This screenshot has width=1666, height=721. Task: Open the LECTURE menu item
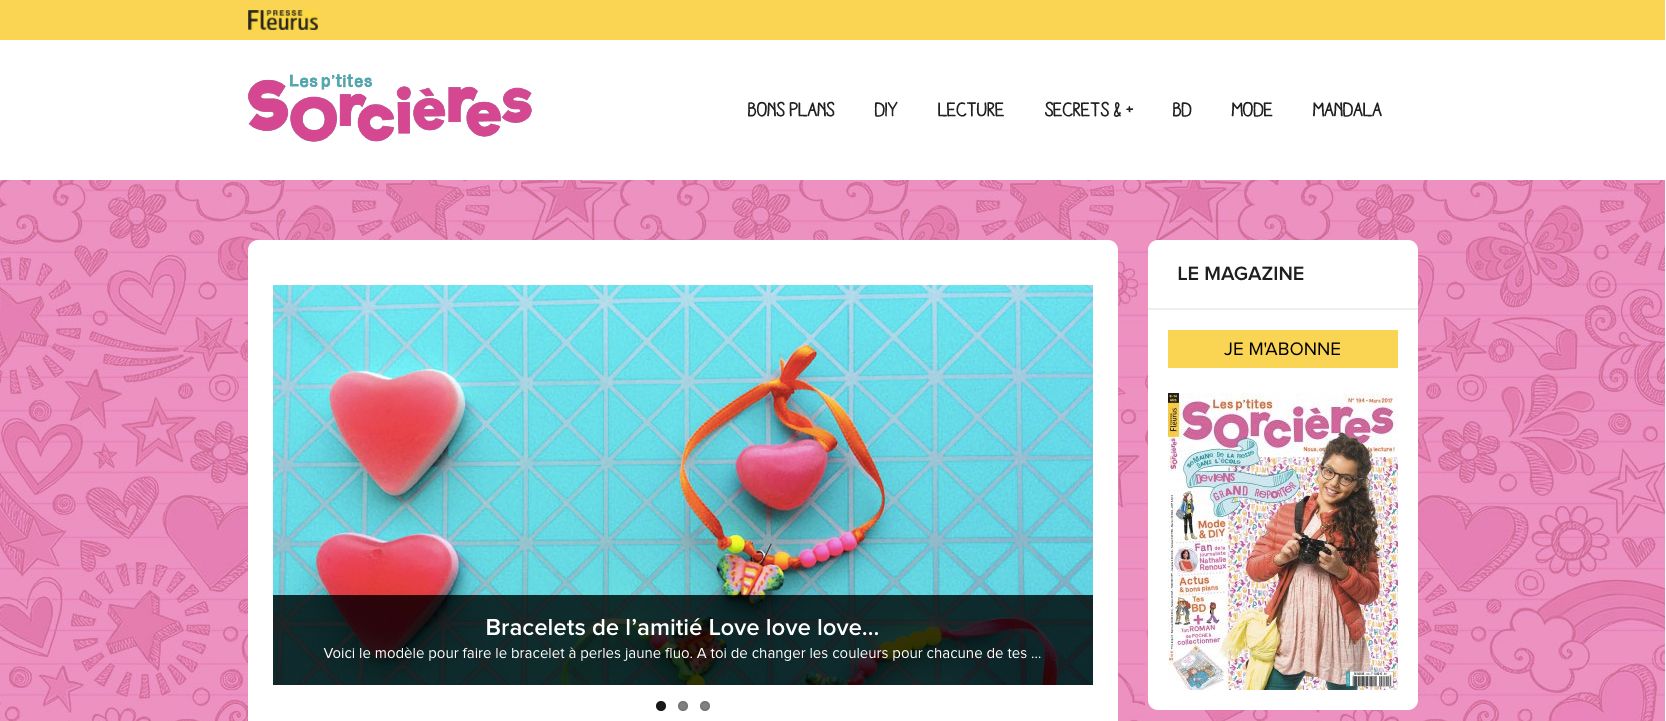click(x=970, y=110)
